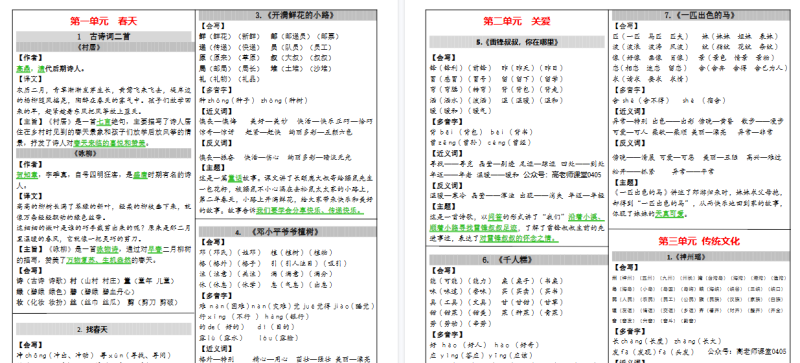Click the green underlined name 高鼎
800x363 pixels.
coord(23,68)
